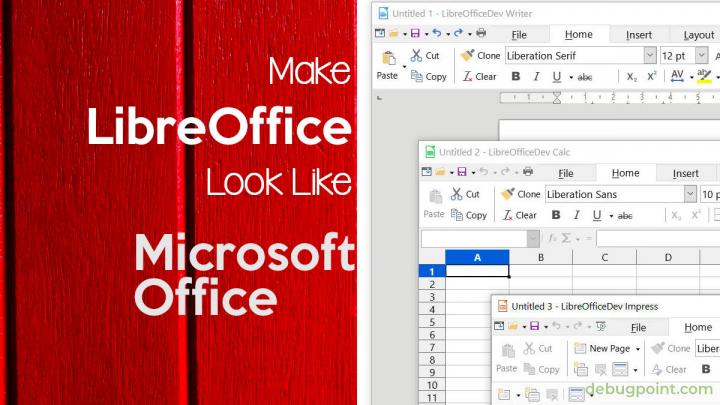Select the Home tab in Impress
720x405 pixels.
(698, 327)
